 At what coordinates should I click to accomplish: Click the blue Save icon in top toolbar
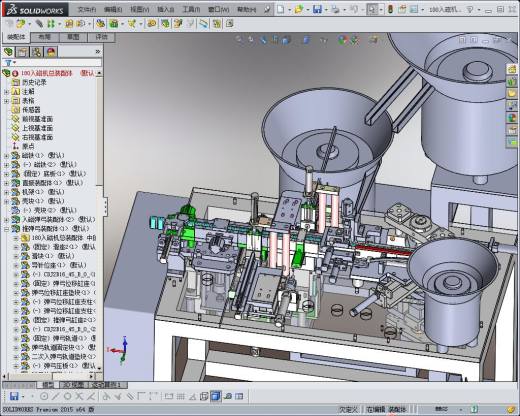(x=317, y=9)
